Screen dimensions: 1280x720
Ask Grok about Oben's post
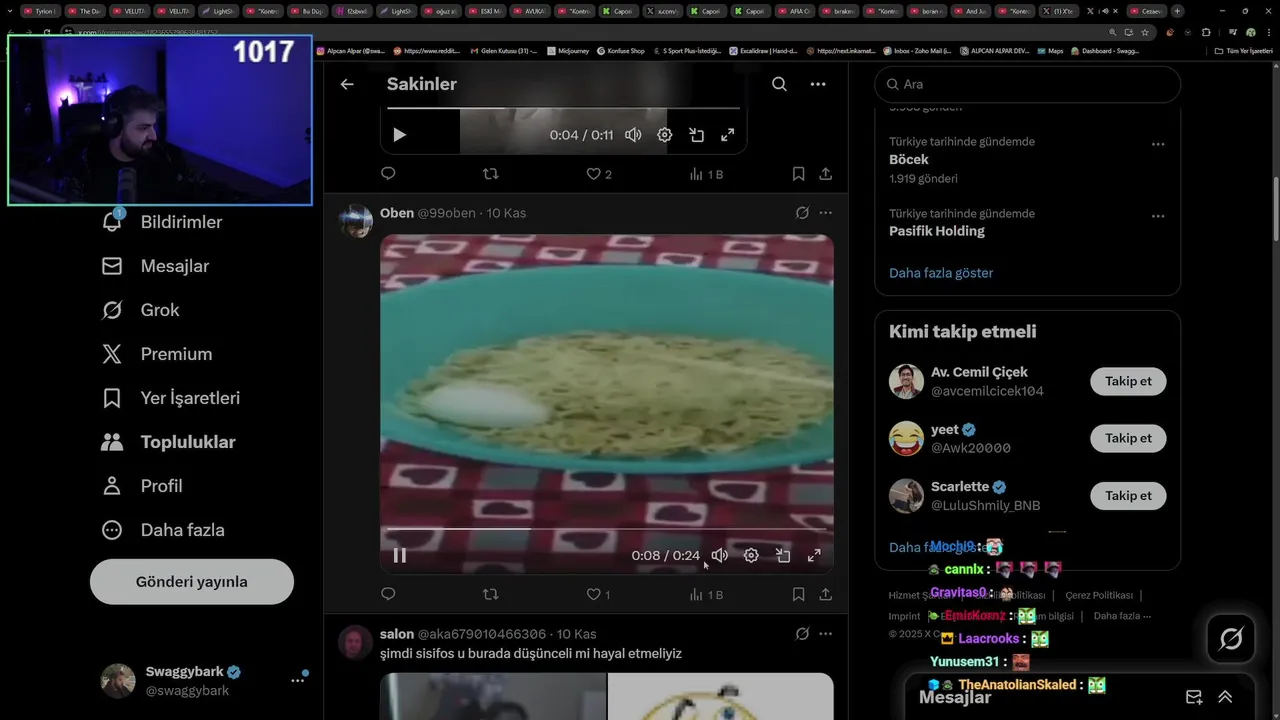tap(802, 213)
